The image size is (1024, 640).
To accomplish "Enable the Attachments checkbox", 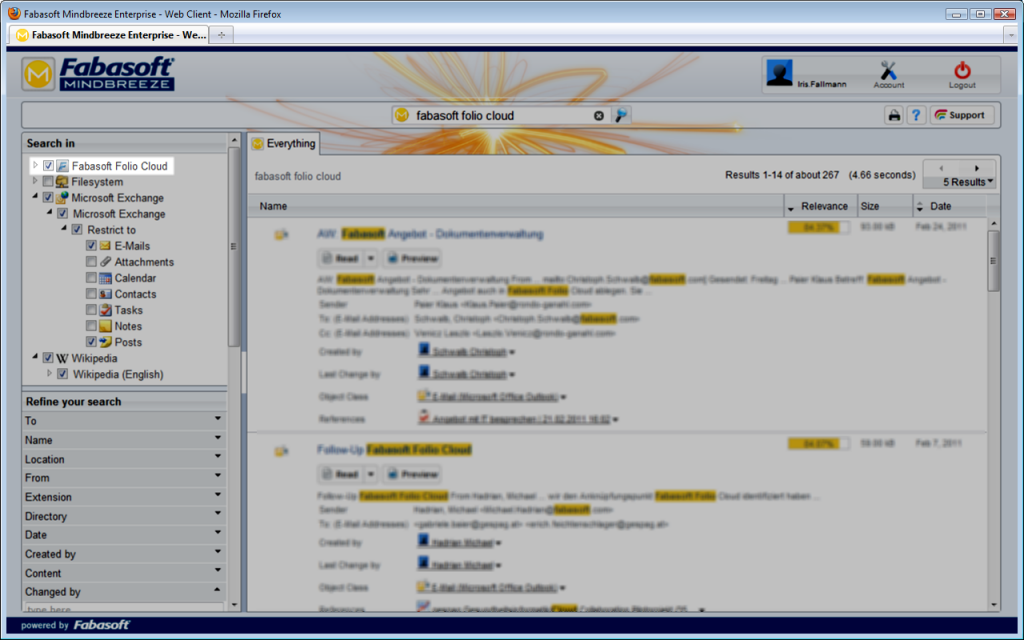I will coord(91,262).
